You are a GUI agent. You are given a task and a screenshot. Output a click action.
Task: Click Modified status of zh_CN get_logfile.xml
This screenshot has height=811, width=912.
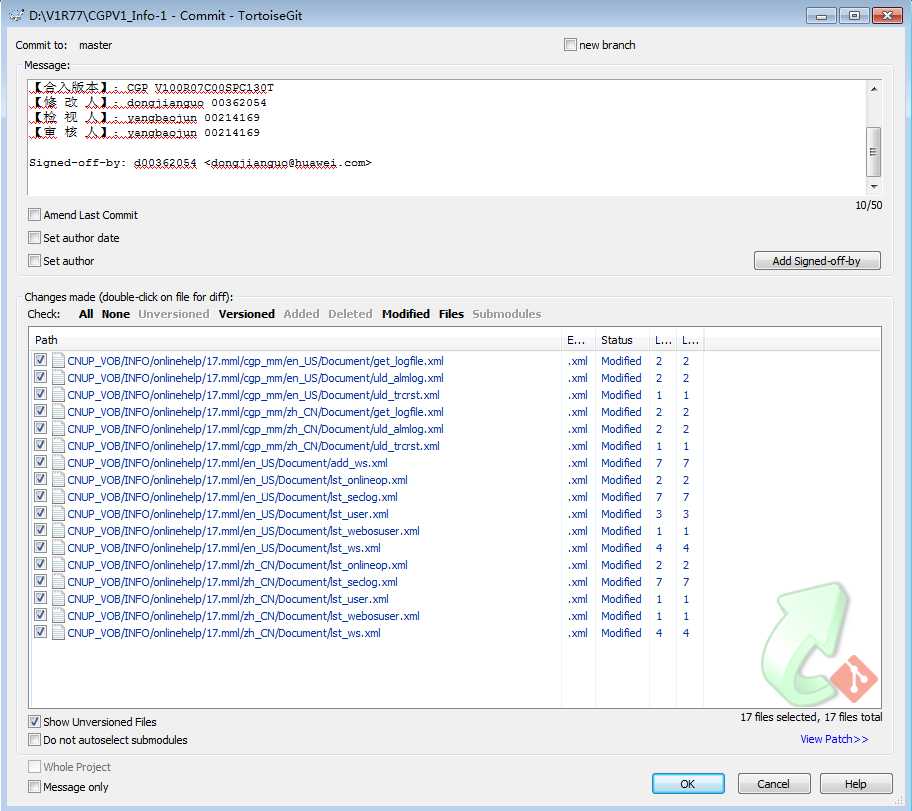621,412
